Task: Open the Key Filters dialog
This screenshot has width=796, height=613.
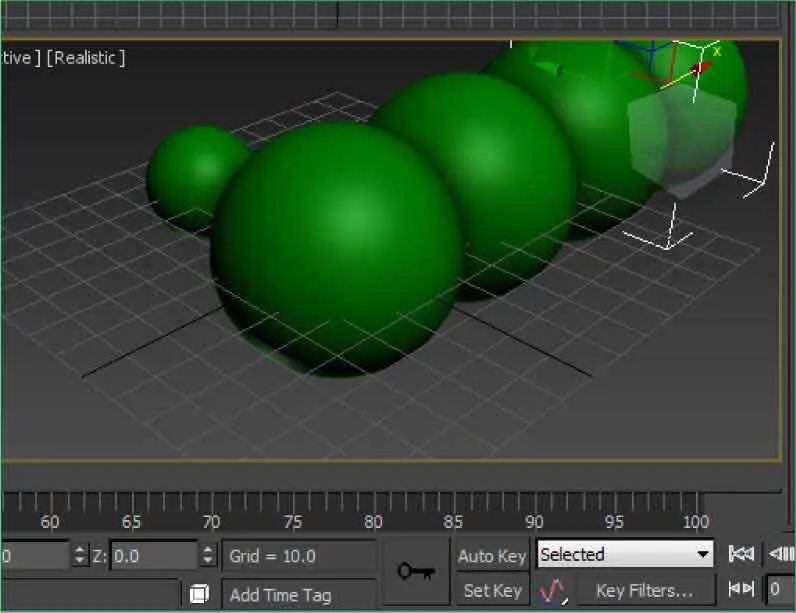Action: point(644,590)
